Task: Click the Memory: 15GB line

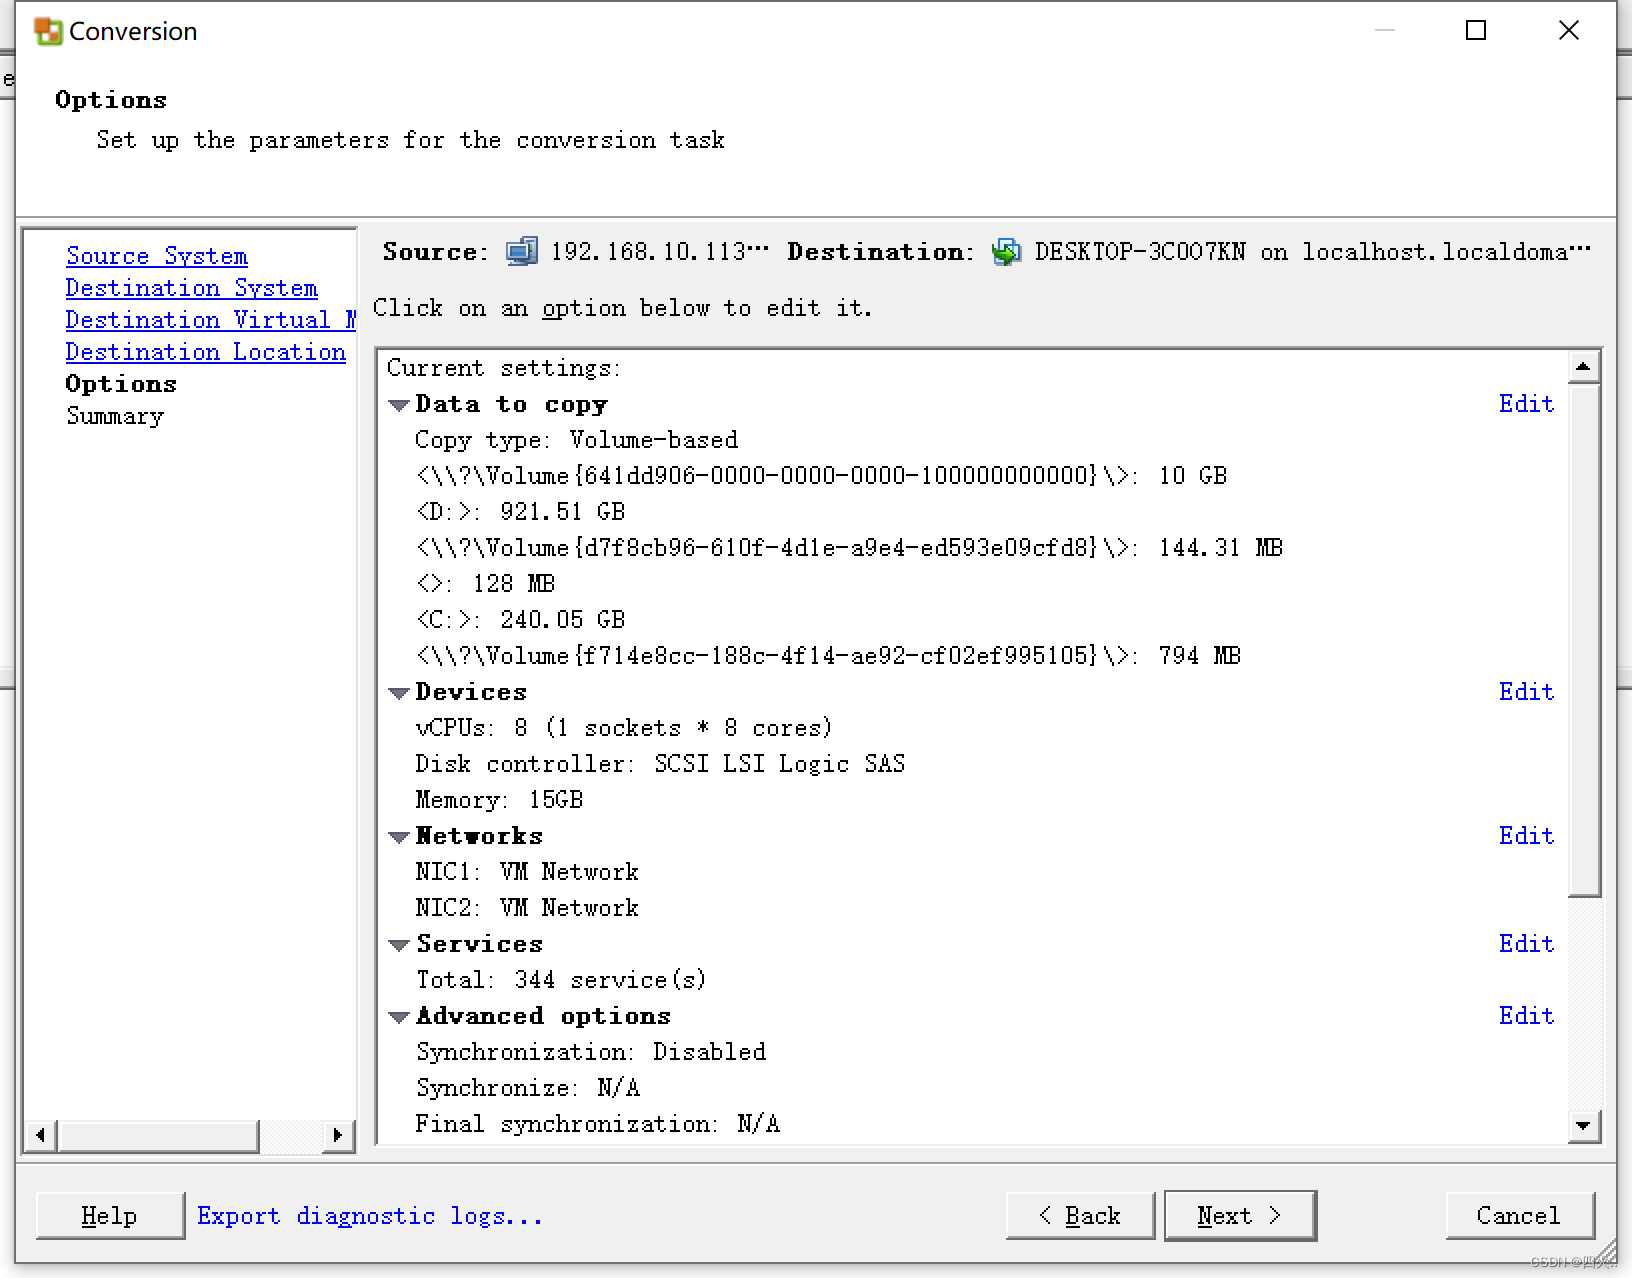Action: click(x=500, y=800)
